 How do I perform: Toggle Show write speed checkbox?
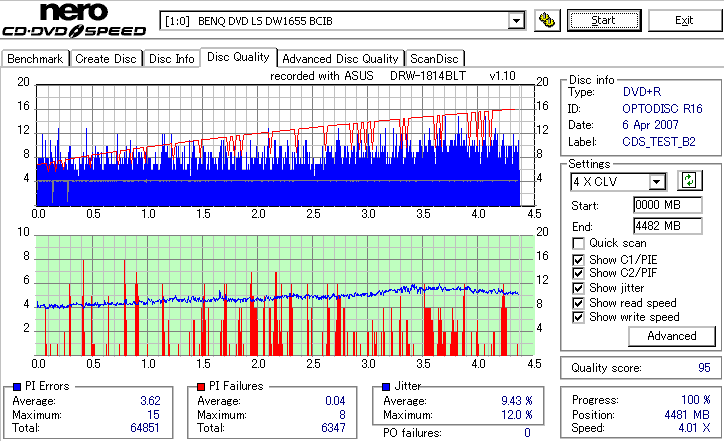(578, 317)
